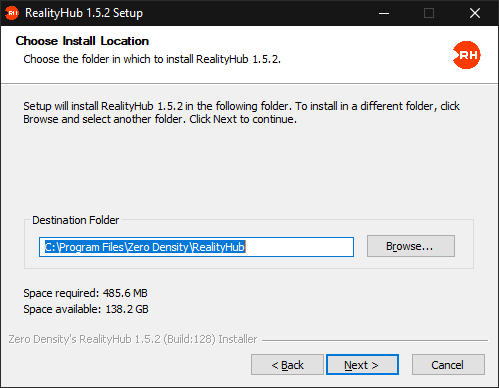Go to the previous step with Back

[x=287, y=365]
